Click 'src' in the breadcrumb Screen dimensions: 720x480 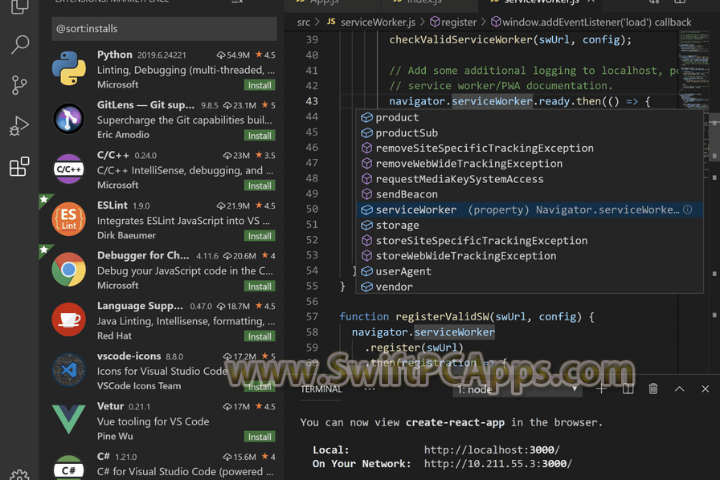(x=303, y=22)
